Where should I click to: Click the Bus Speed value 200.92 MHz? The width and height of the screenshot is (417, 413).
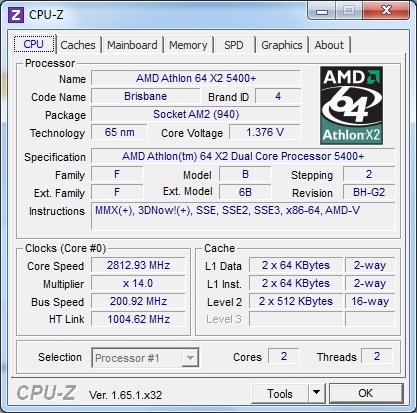click(x=138, y=301)
